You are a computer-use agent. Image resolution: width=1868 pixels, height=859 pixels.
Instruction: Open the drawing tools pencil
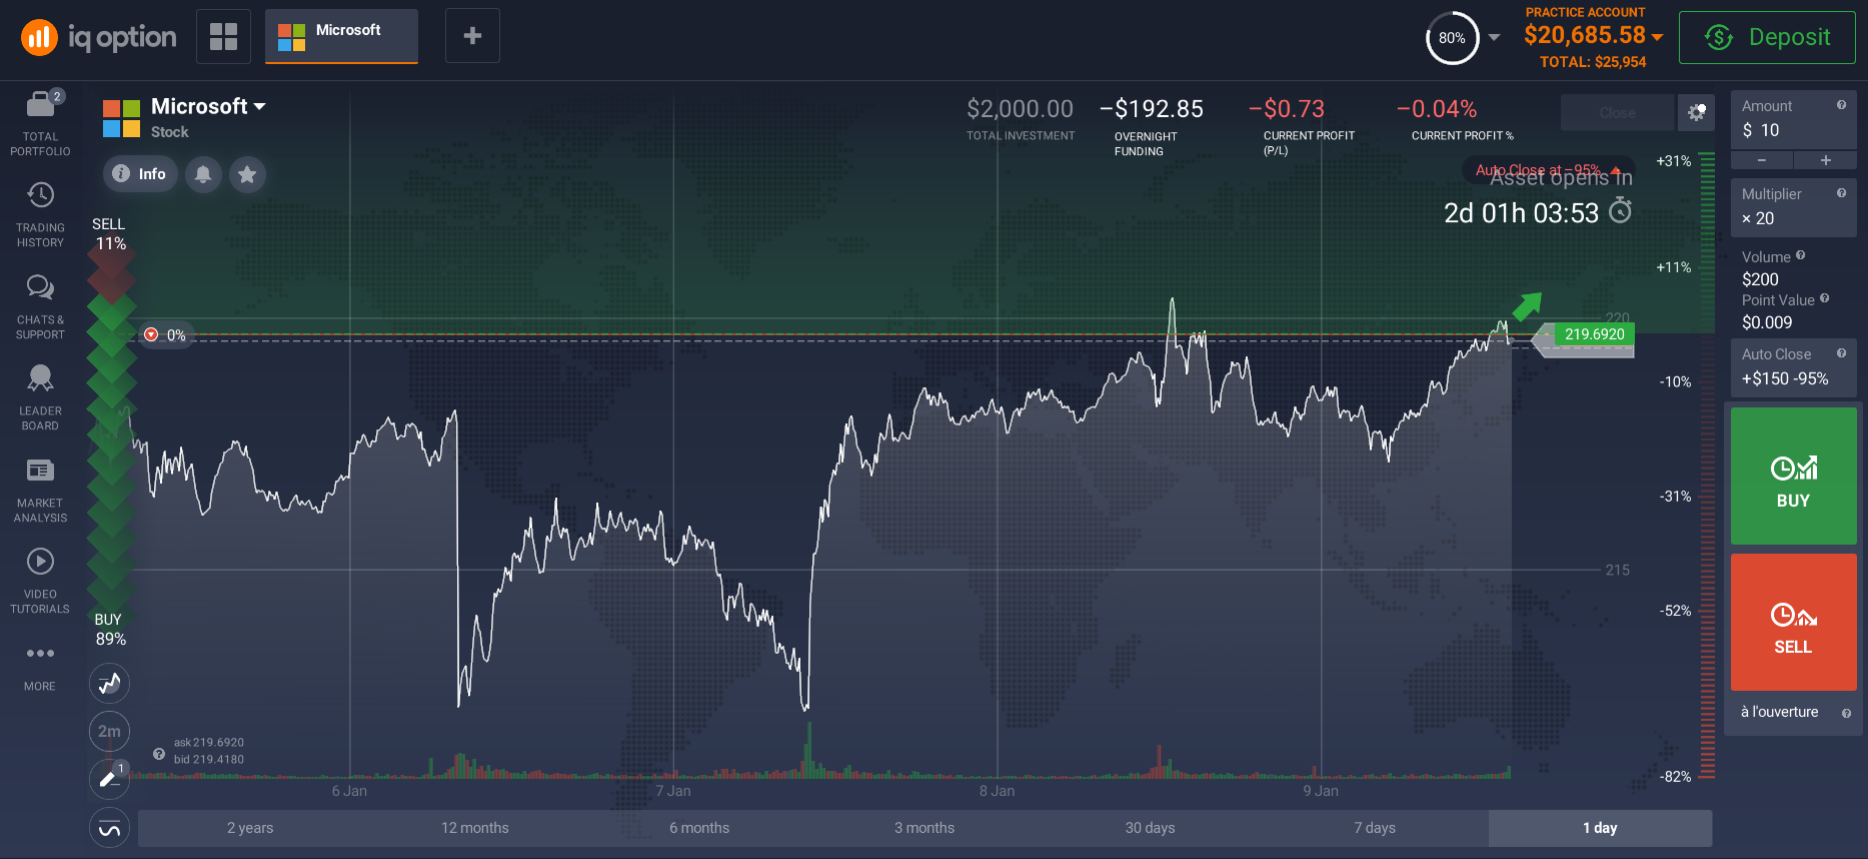(x=110, y=779)
